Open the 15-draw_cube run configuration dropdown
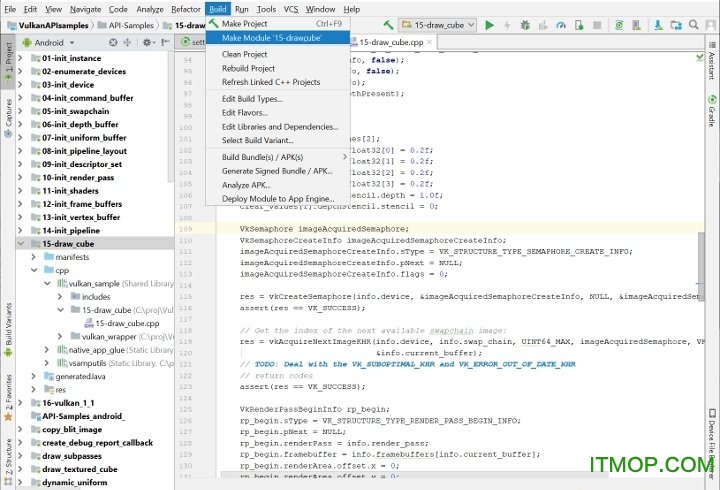720x490 pixels. [x=437, y=25]
